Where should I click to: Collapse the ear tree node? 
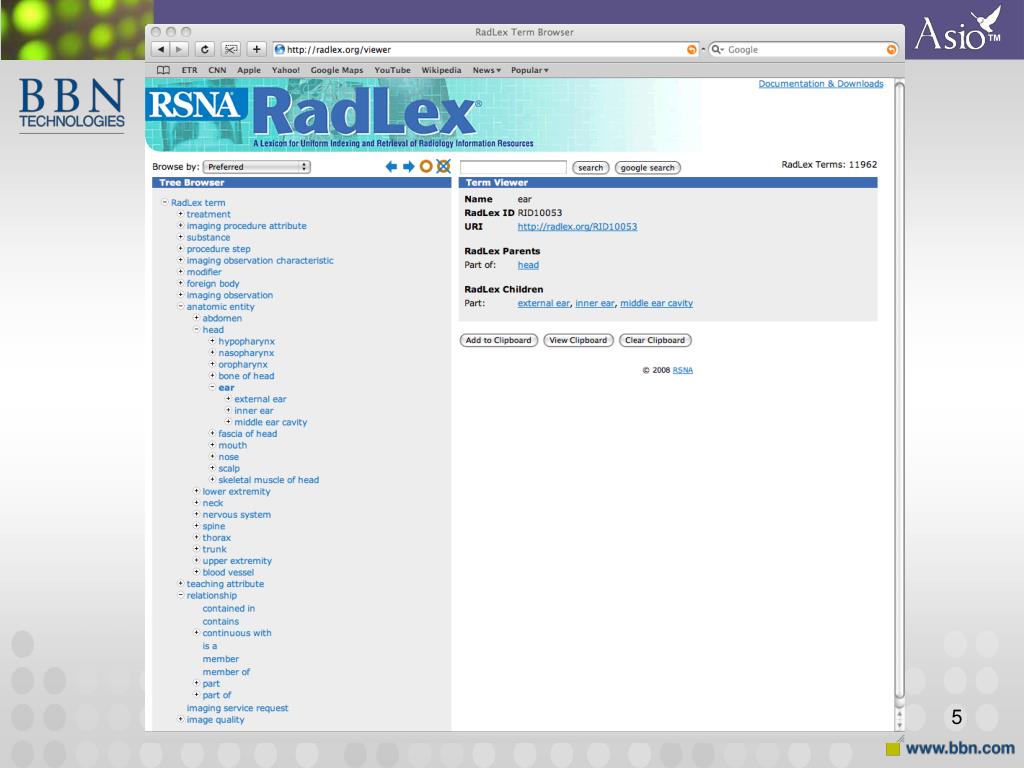point(212,387)
